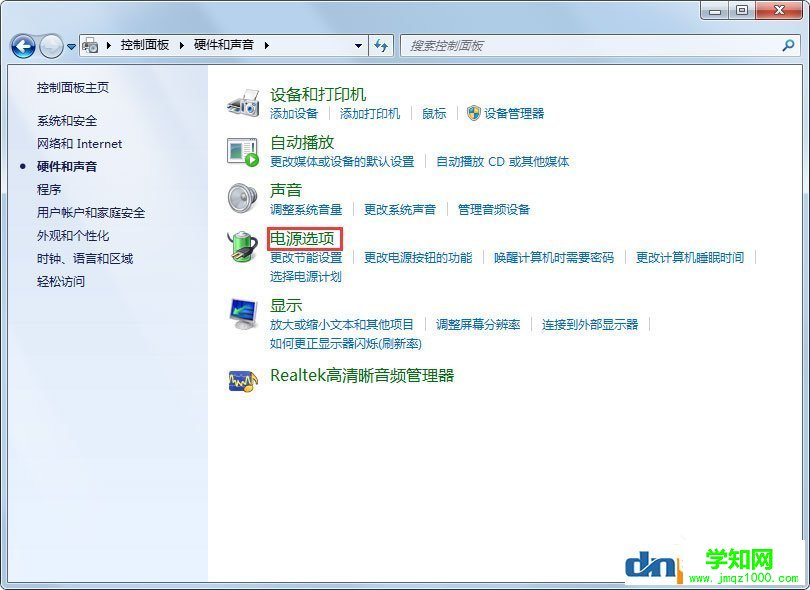
Task: Click the search magnifier icon
Action: (x=790, y=45)
